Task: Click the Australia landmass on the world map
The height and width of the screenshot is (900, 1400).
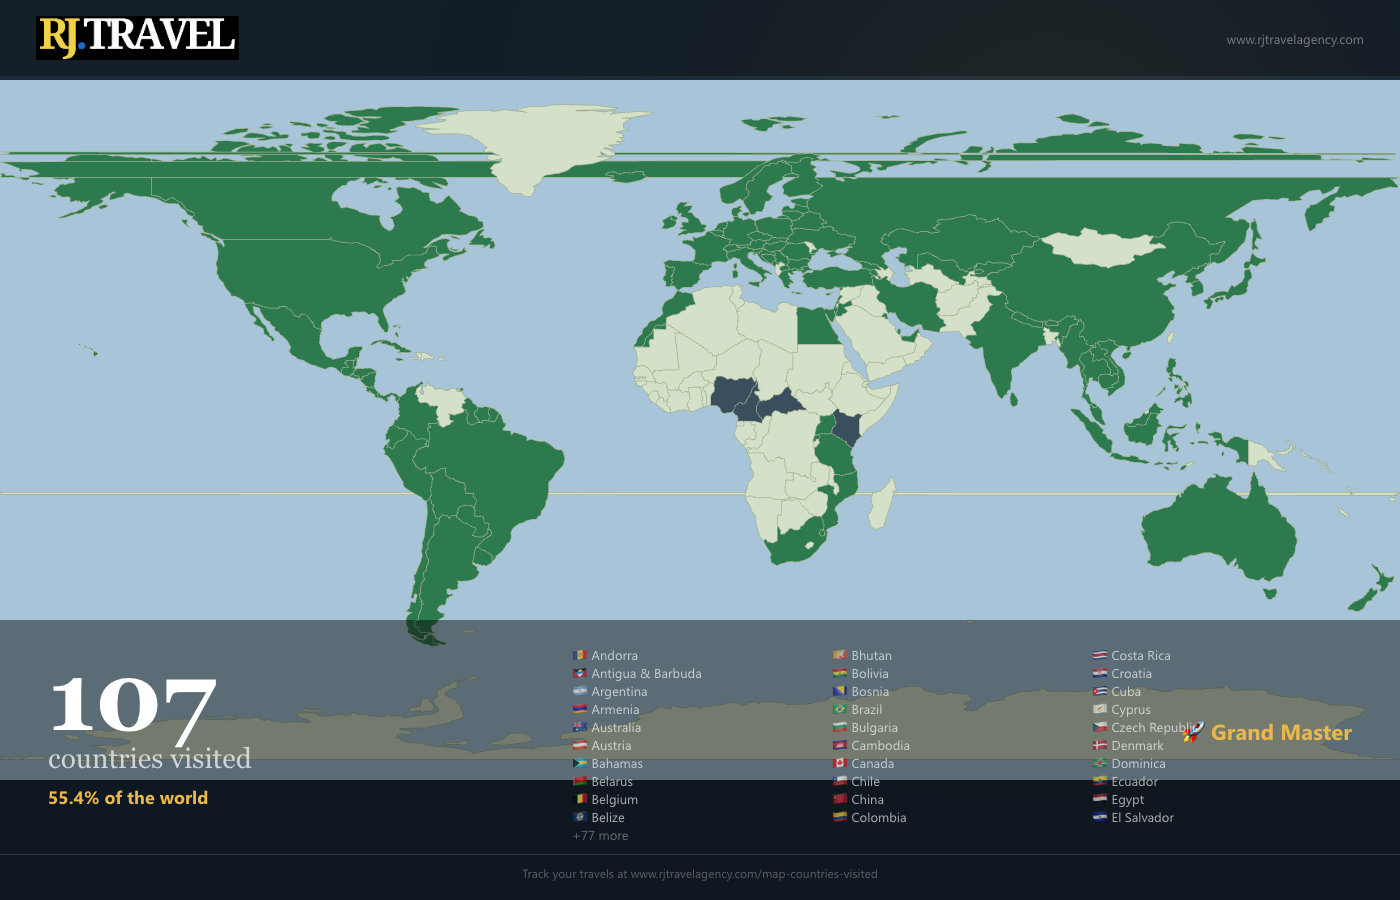Action: pyautogui.click(x=1218, y=530)
